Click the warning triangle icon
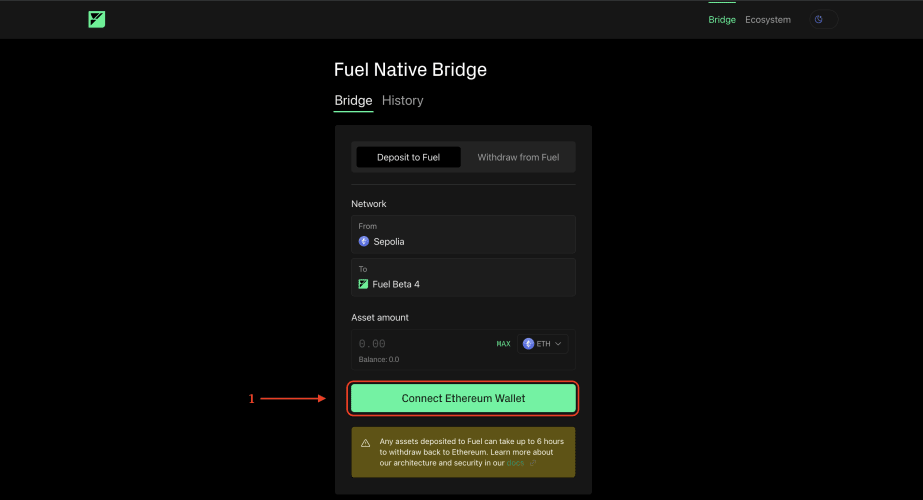Viewport: 923px width, 500px height. 366,441
